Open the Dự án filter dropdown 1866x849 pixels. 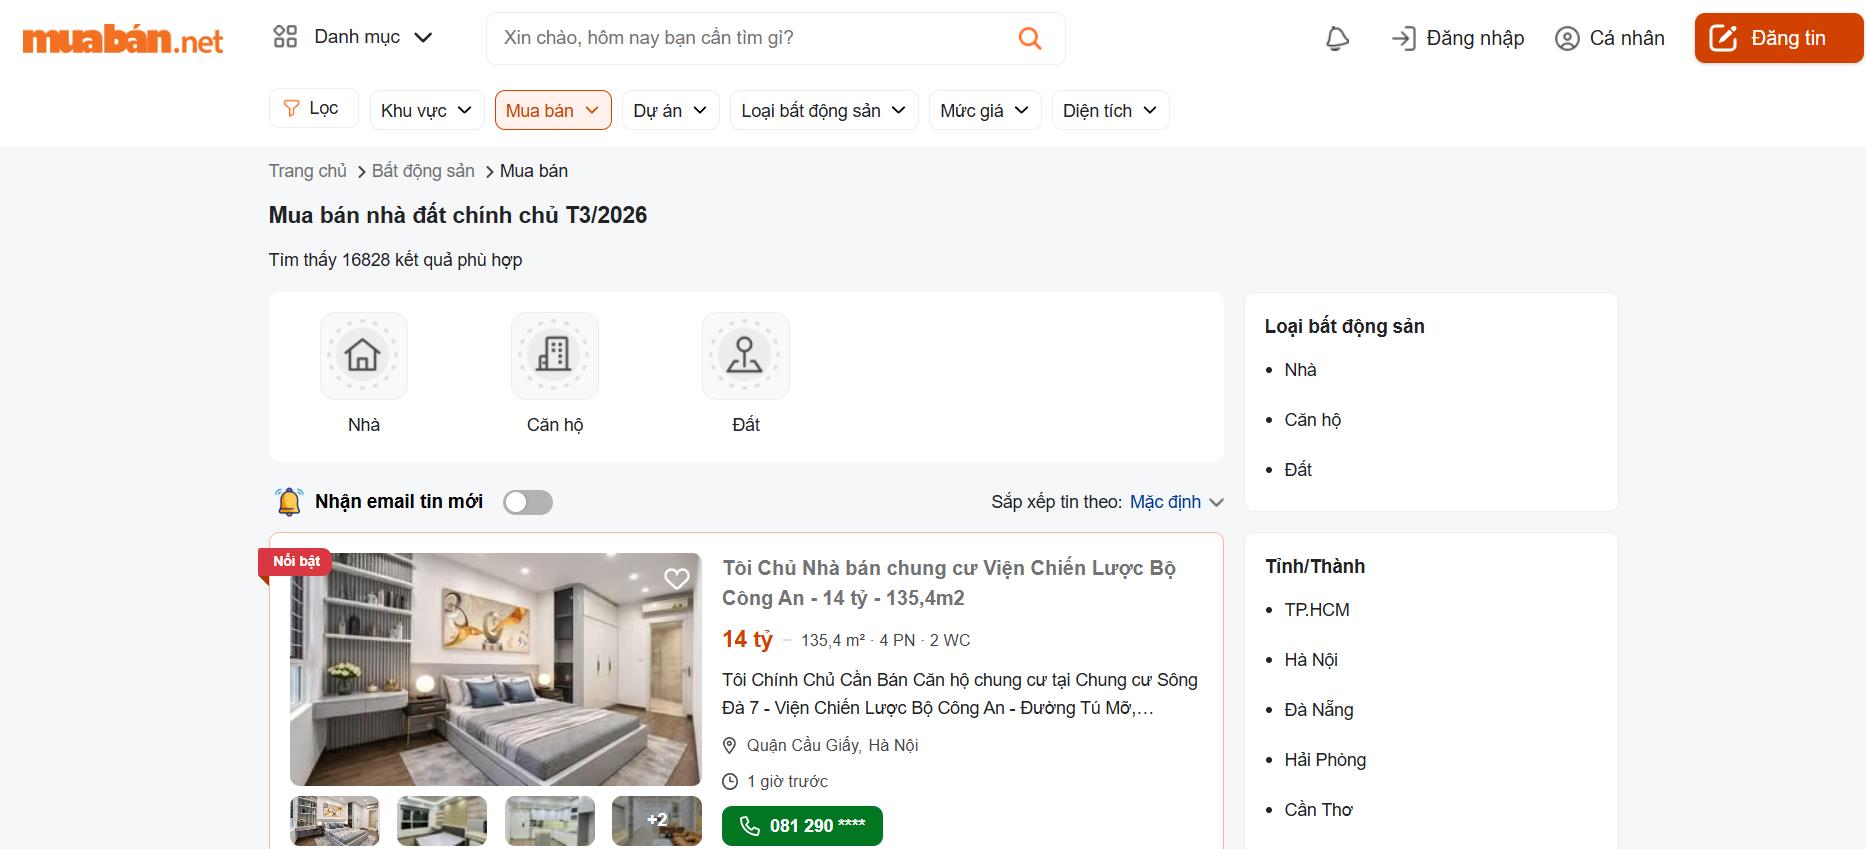coord(670,110)
